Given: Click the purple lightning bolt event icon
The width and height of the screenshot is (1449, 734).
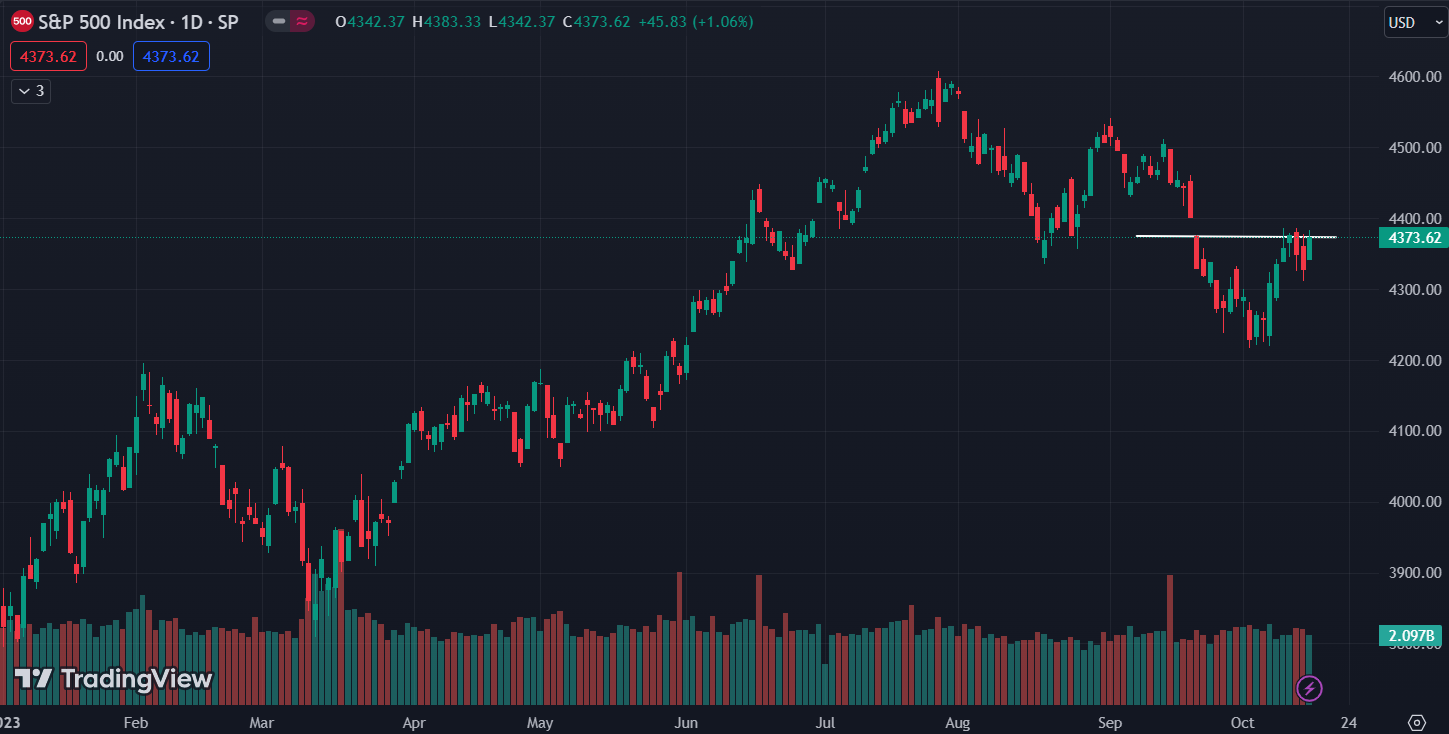Looking at the screenshot, I should click(1309, 688).
